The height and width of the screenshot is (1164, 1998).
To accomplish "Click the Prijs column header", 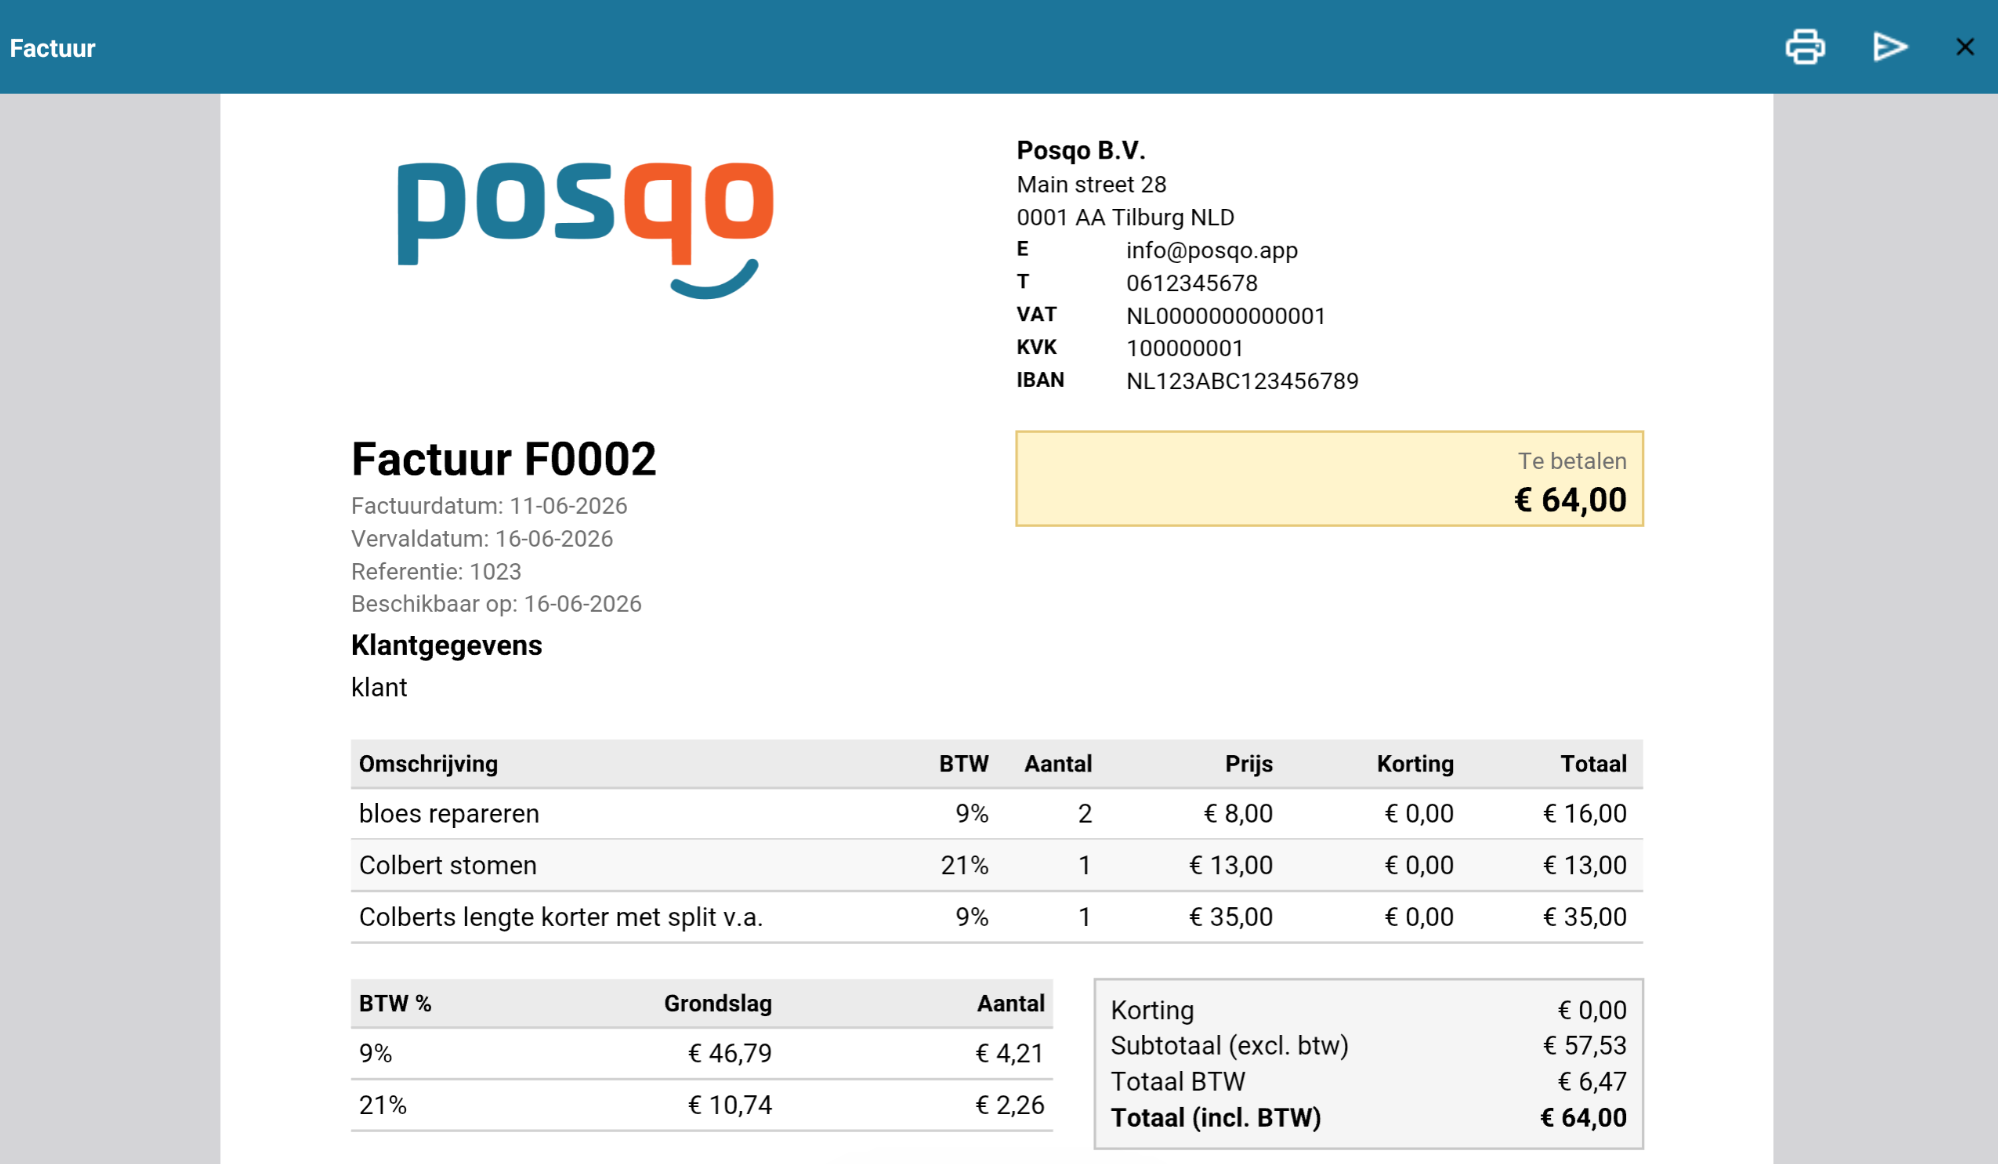I will click(x=1249, y=764).
